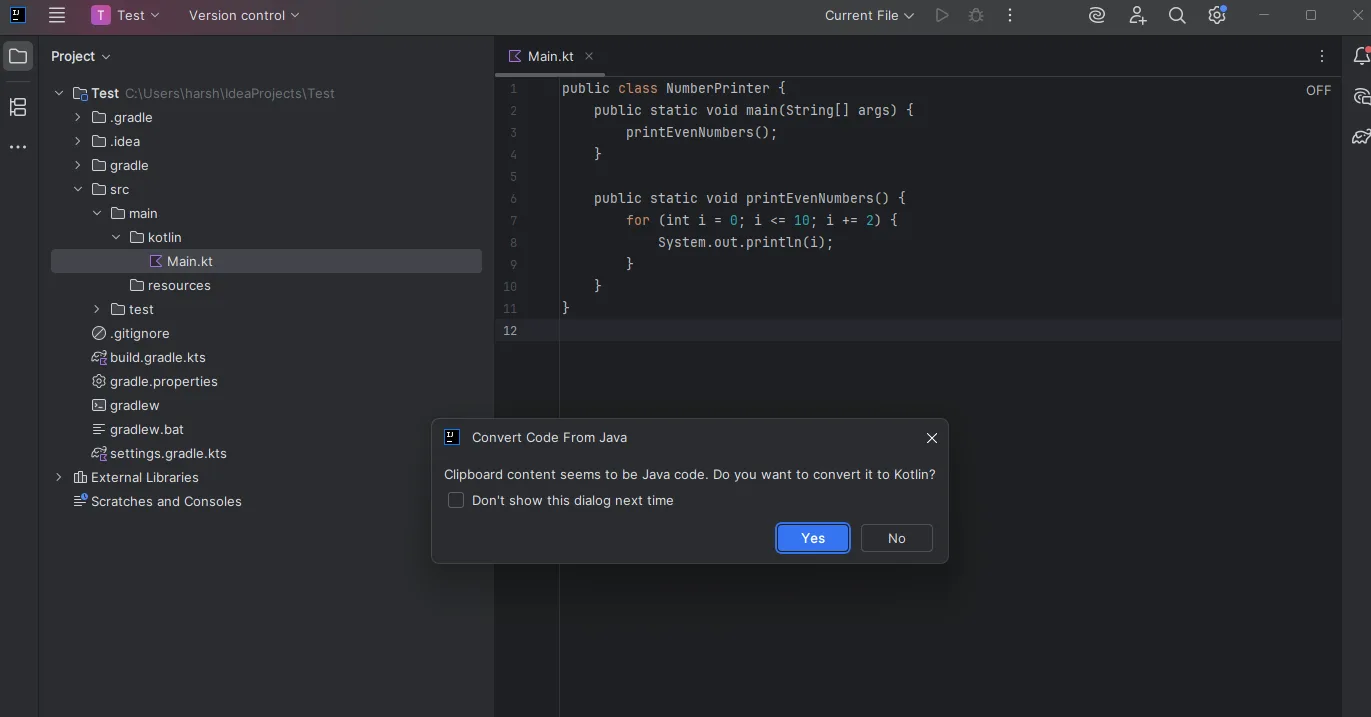This screenshot has width=1371, height=717.
Task: Open editor tab options menu
Action: pyautogui.click(x=1322, y=56)
